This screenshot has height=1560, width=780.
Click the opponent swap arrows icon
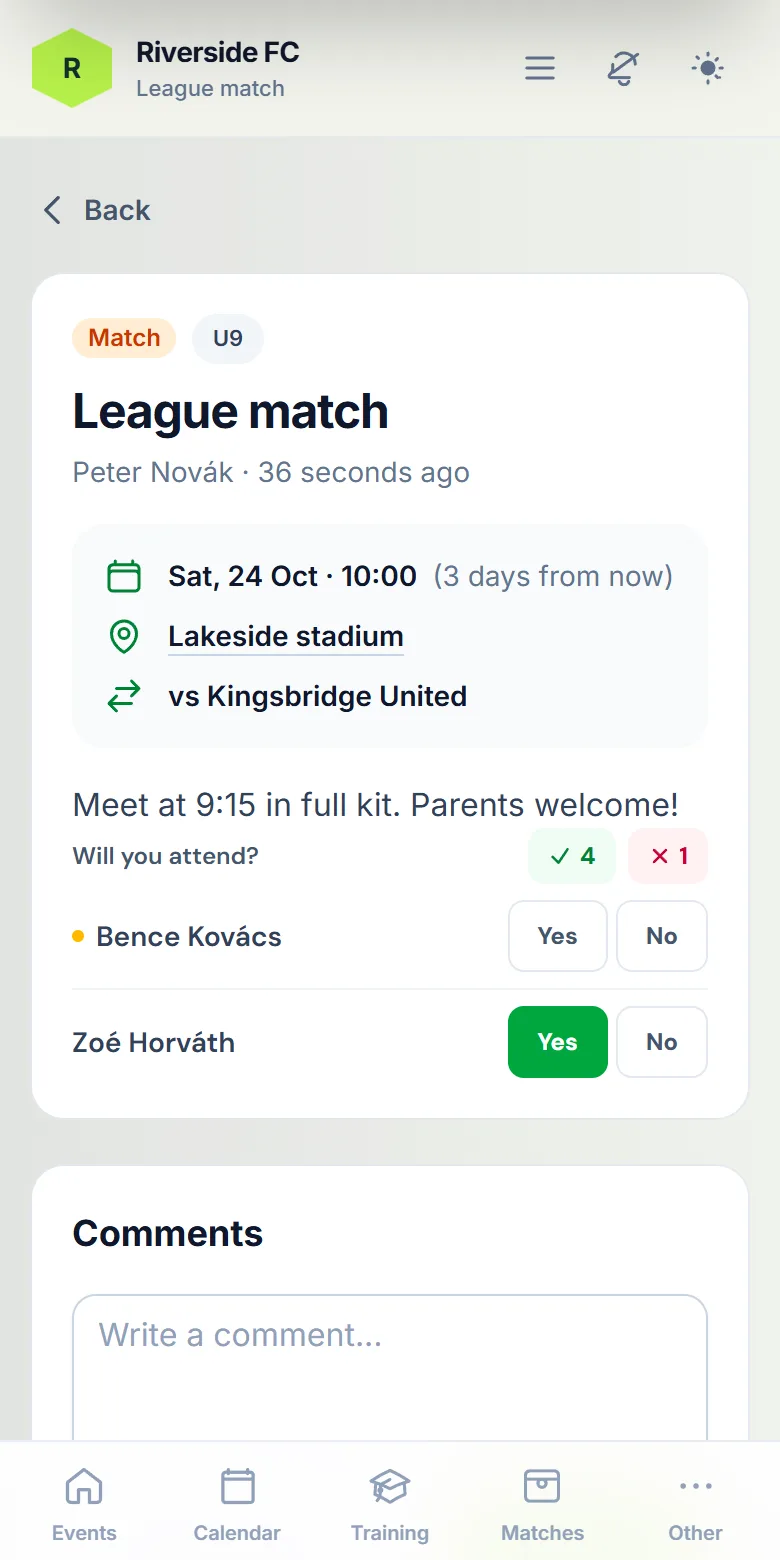point(123,697)
